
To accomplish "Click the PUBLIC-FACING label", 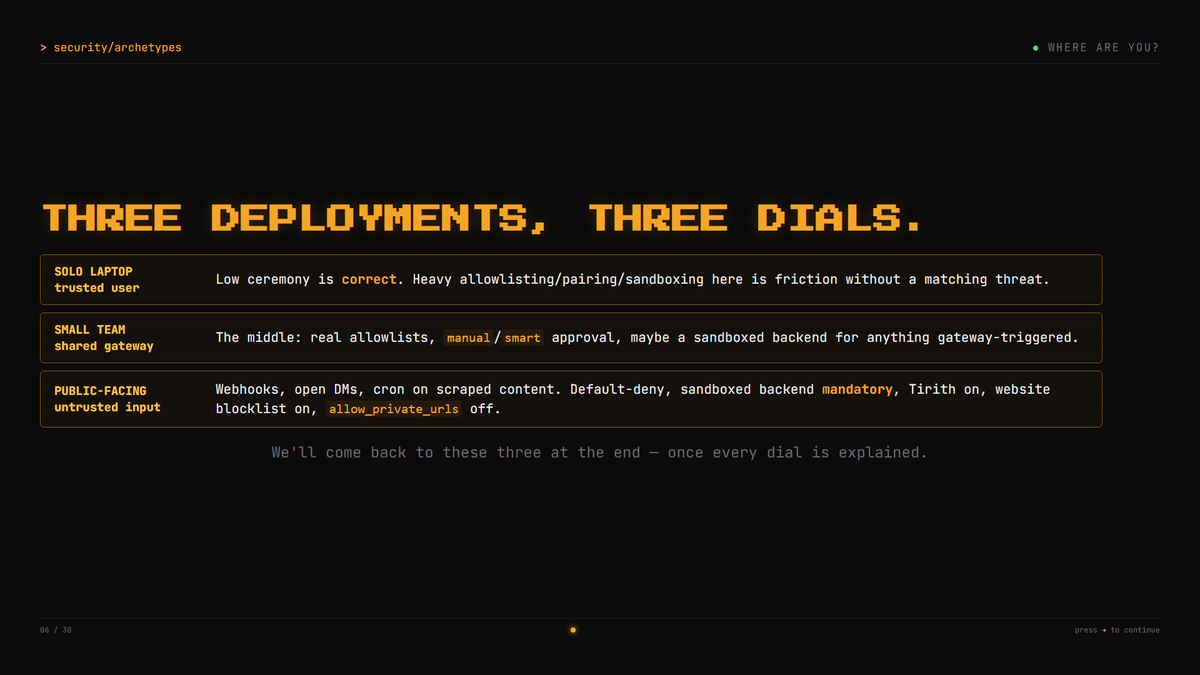I will (100, 391).
